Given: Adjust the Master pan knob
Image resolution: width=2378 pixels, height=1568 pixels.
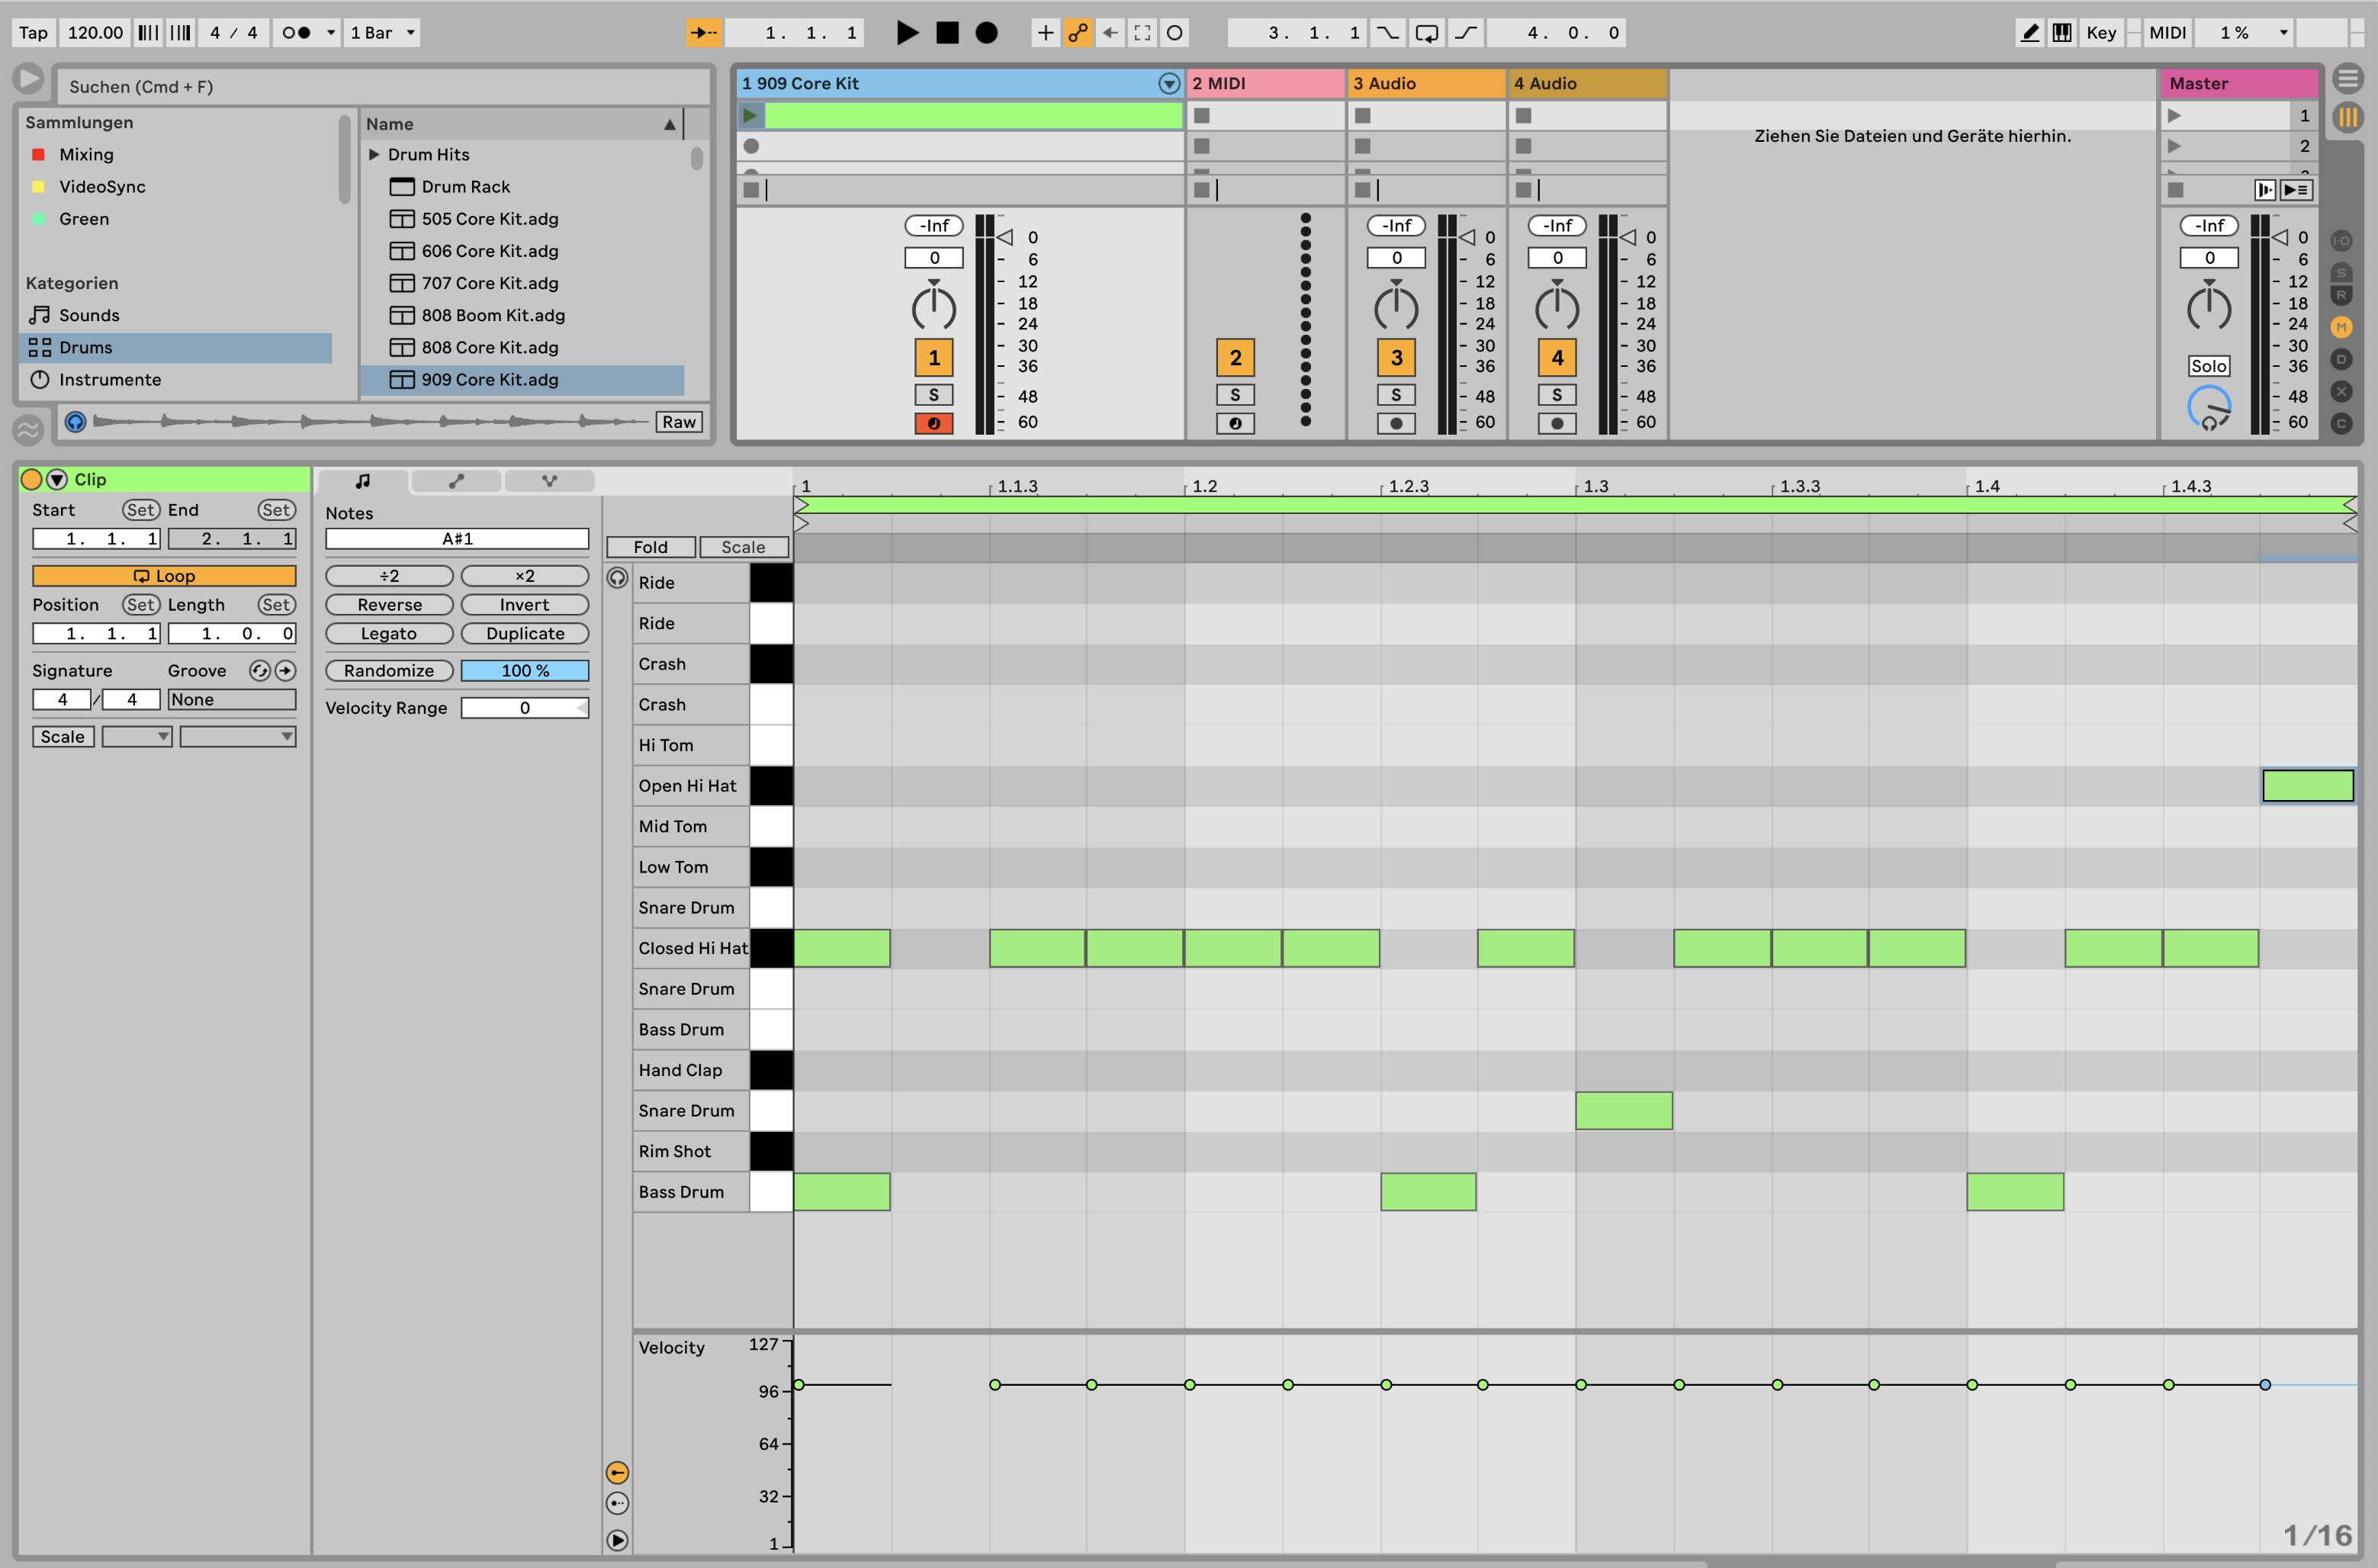Looking at the screenshot, I should coord(2208,307).
